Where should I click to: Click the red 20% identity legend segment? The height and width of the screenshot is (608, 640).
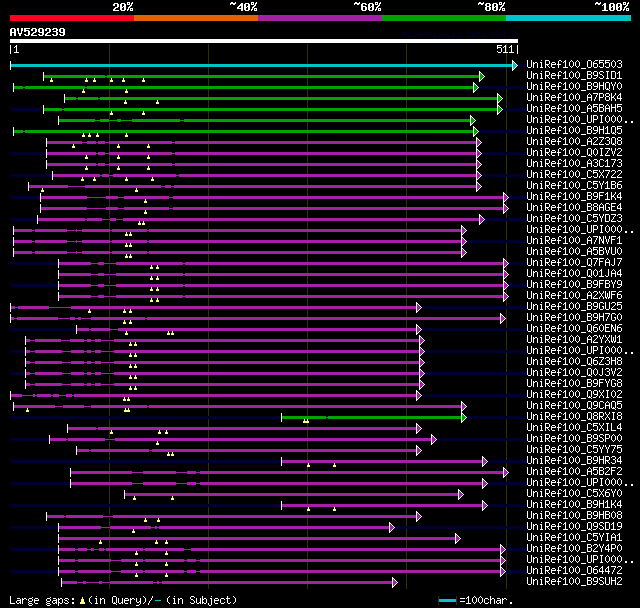(72, 18)
